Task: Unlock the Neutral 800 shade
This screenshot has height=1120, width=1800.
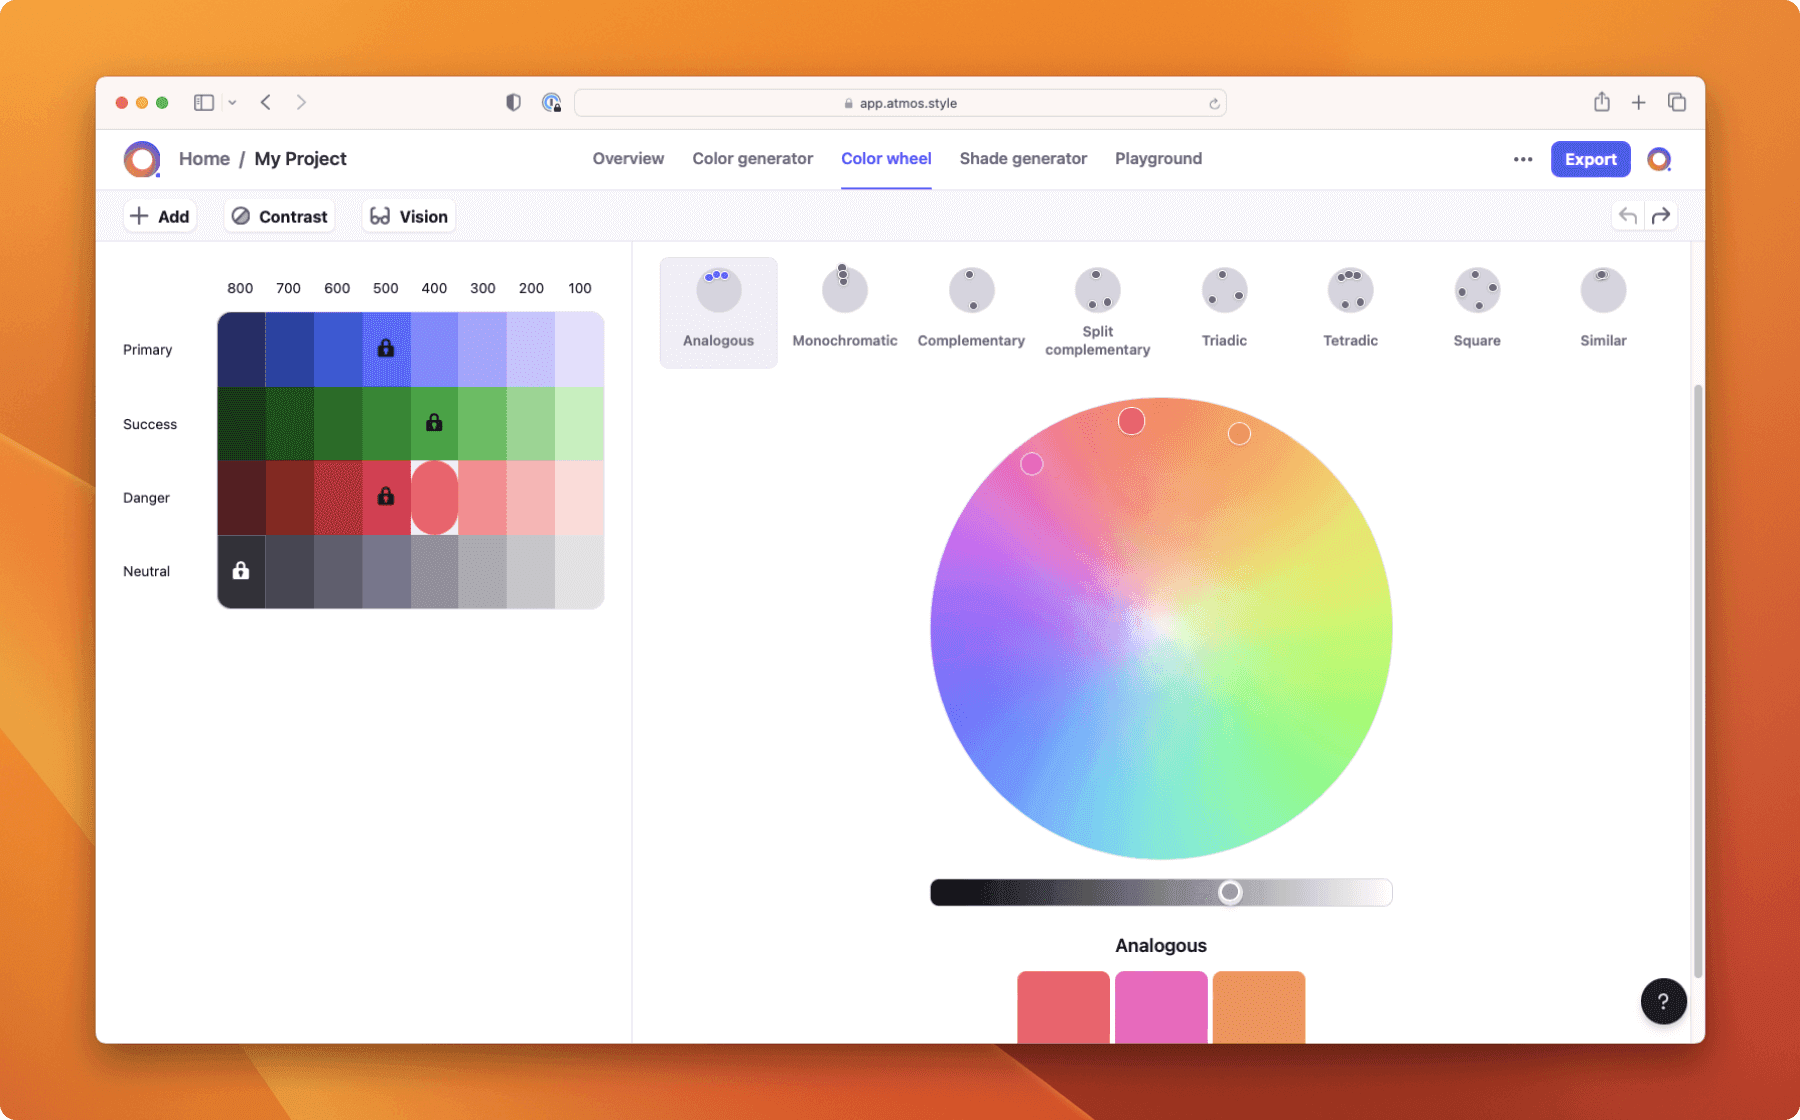Action: pos(240,571)
